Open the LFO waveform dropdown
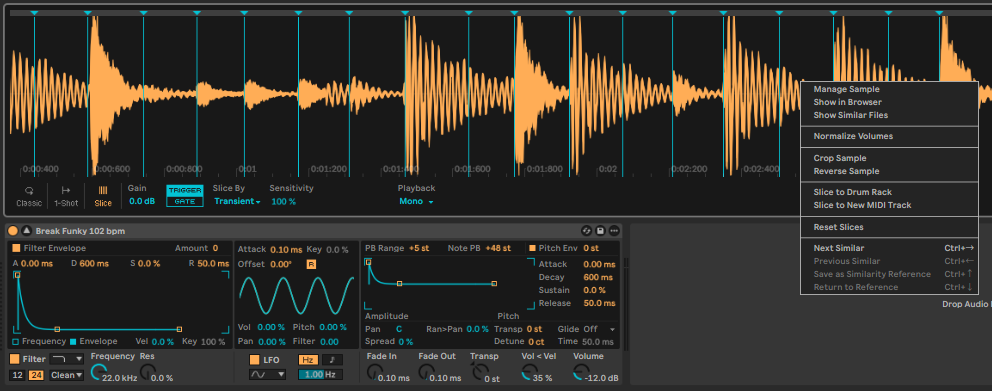 point(267,375)
